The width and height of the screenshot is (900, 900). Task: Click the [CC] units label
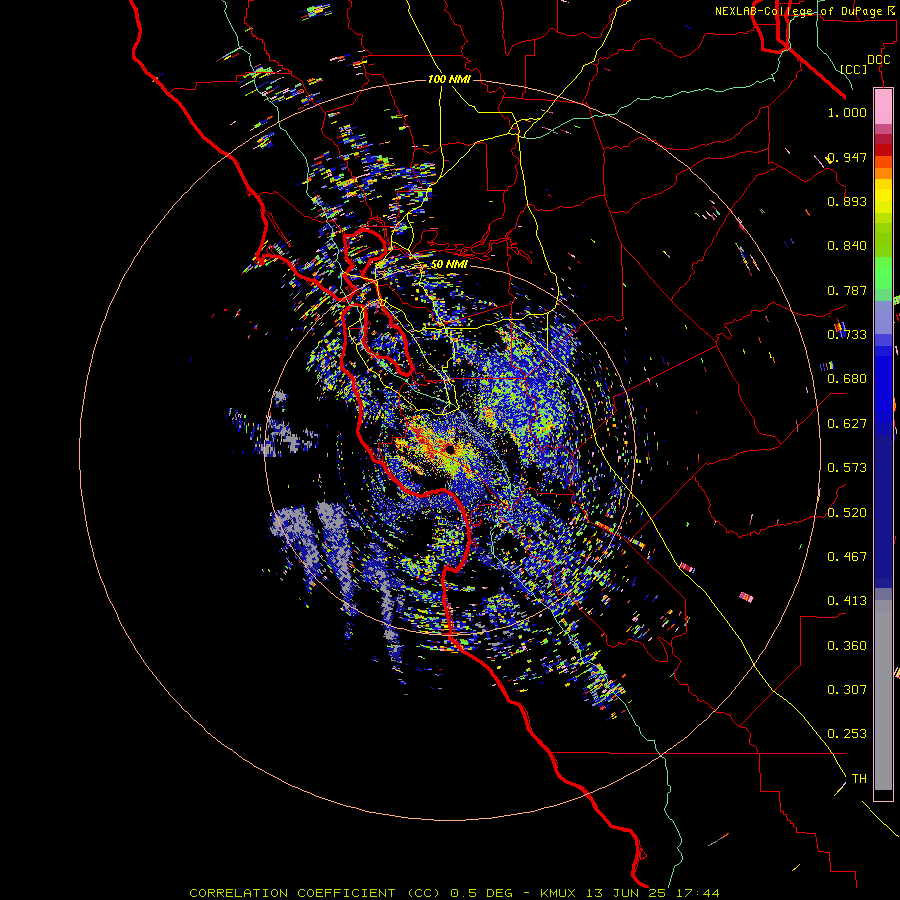854,69
